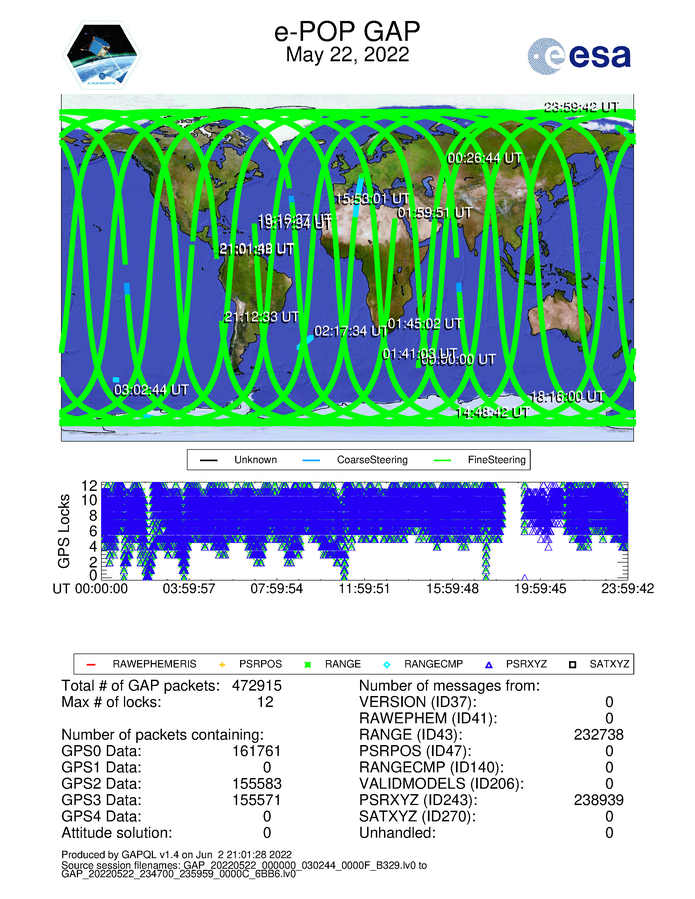Click the blue PSRXYZ triangle marker
Screen dimensions: 695x899
tap(489, 663)
